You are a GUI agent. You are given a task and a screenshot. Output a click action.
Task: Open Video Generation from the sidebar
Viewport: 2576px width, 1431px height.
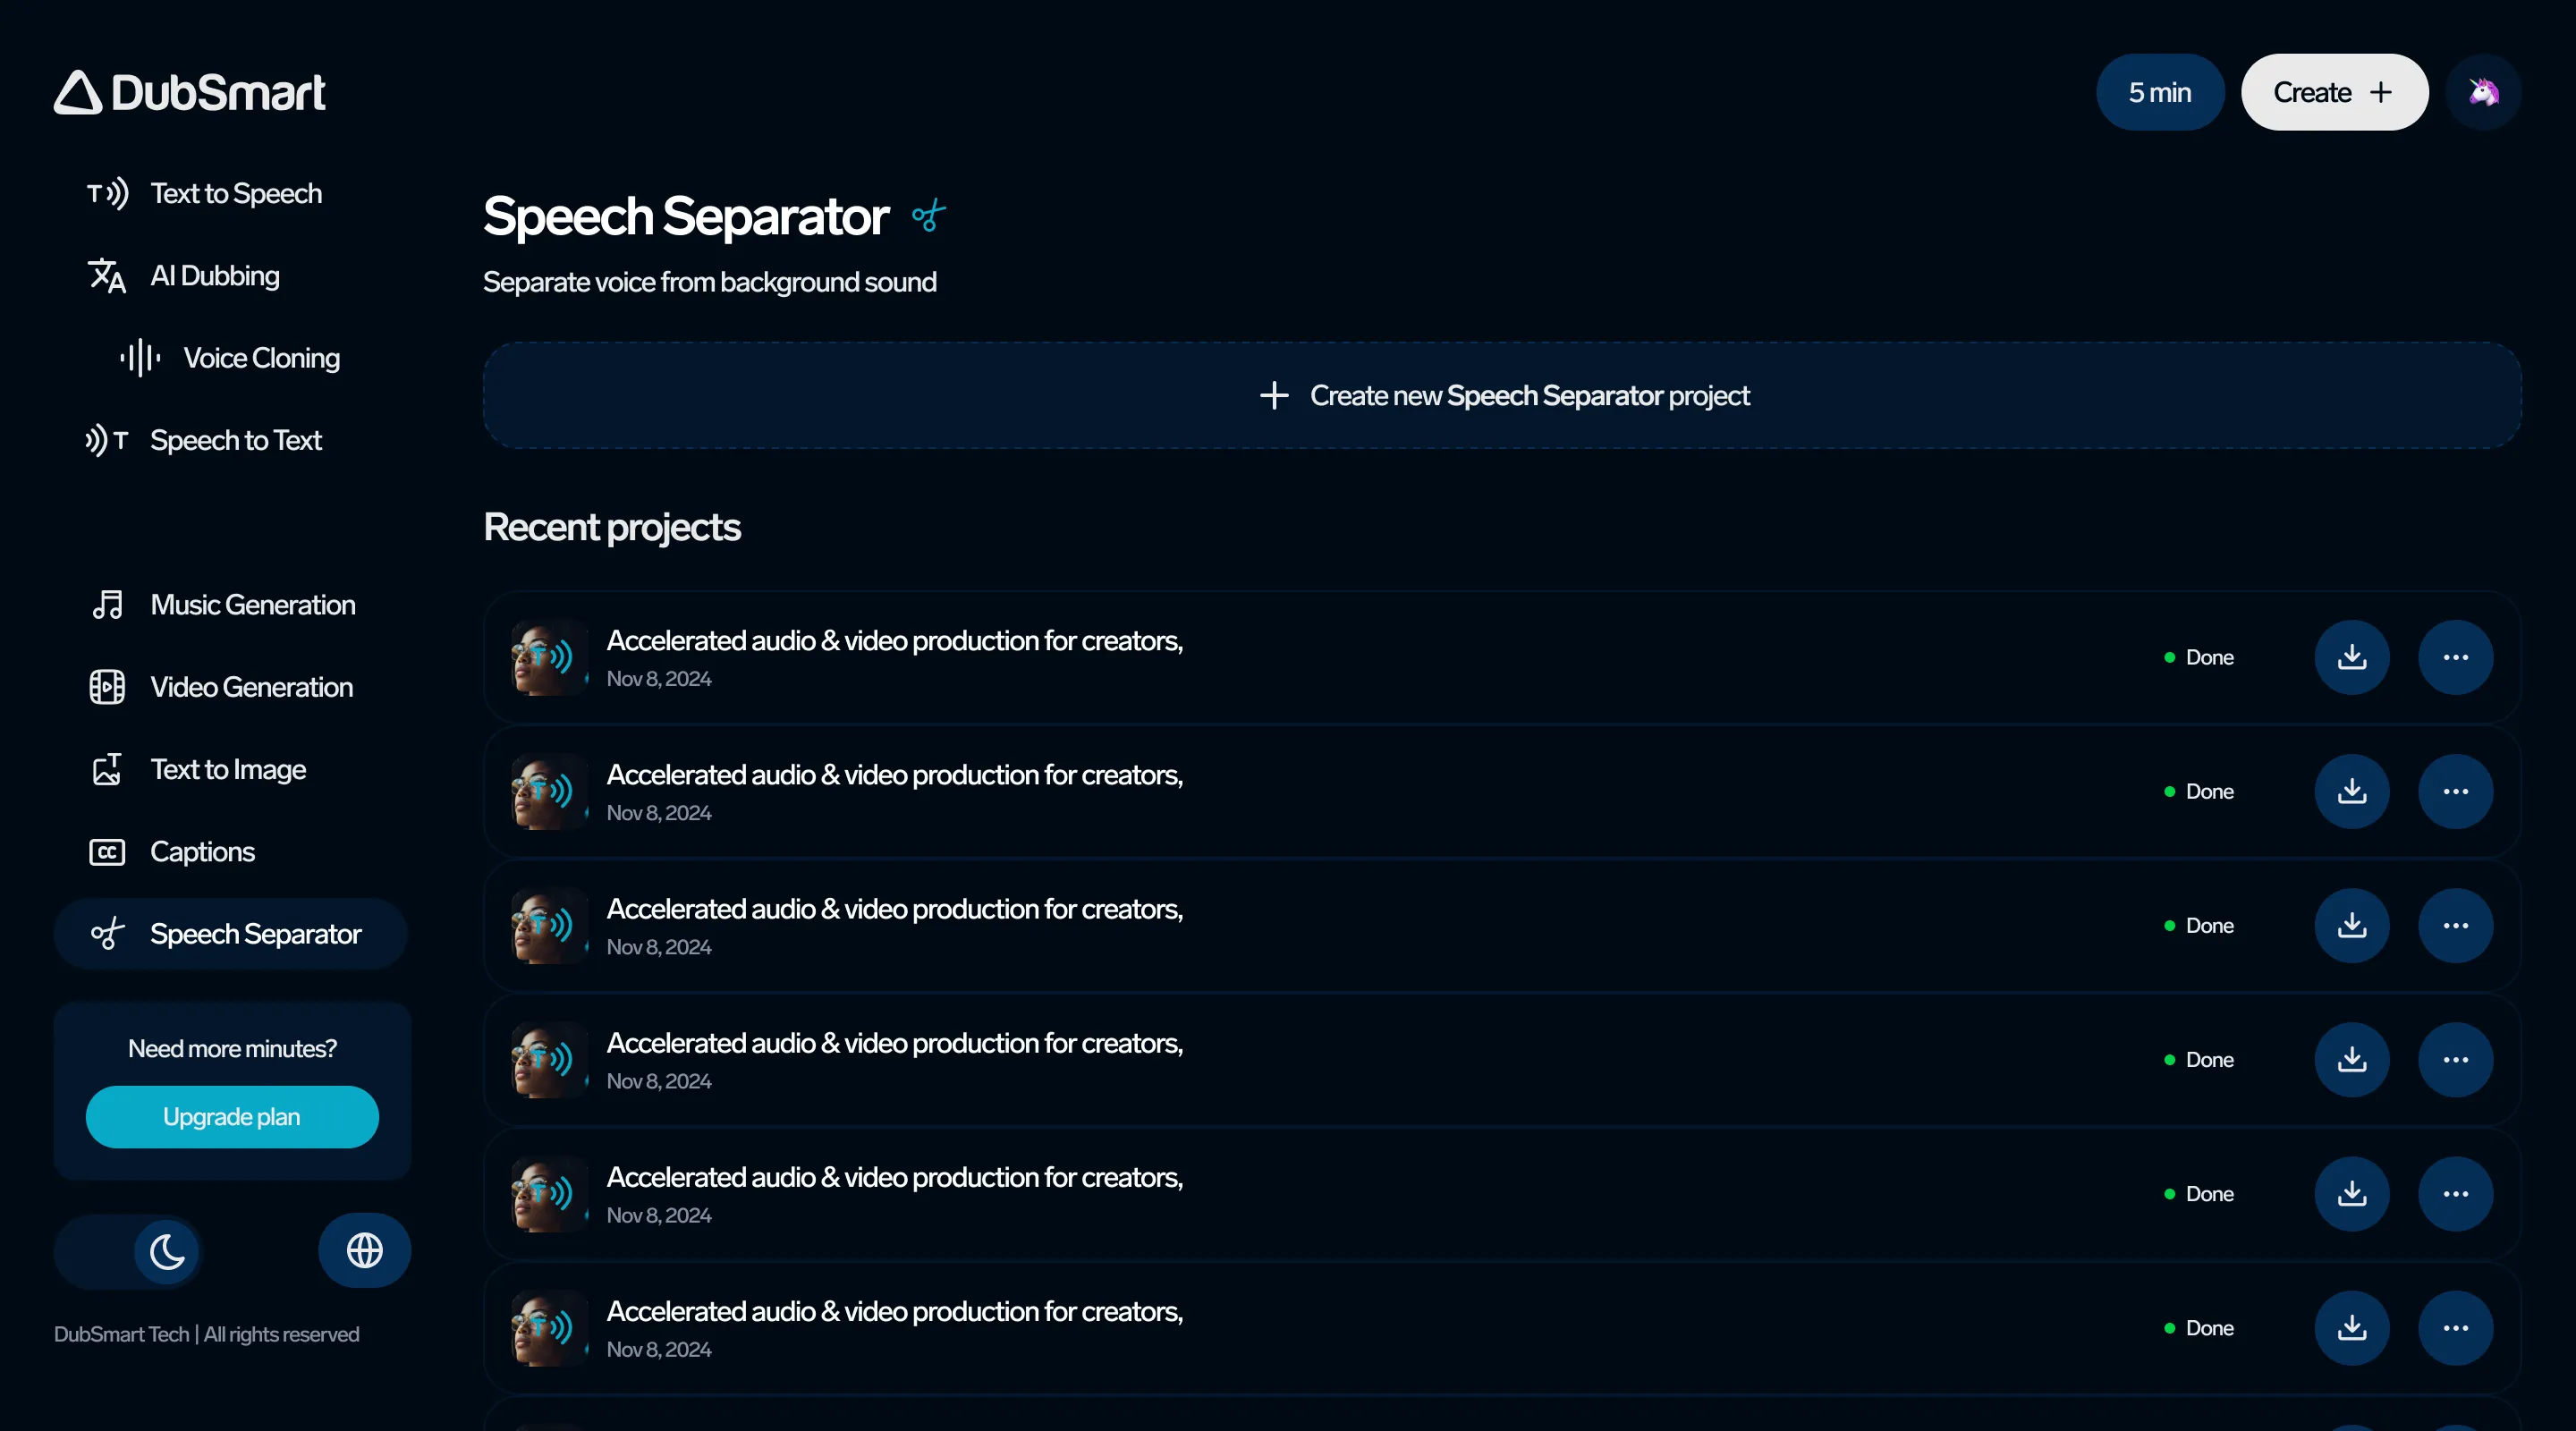point(220,687)
